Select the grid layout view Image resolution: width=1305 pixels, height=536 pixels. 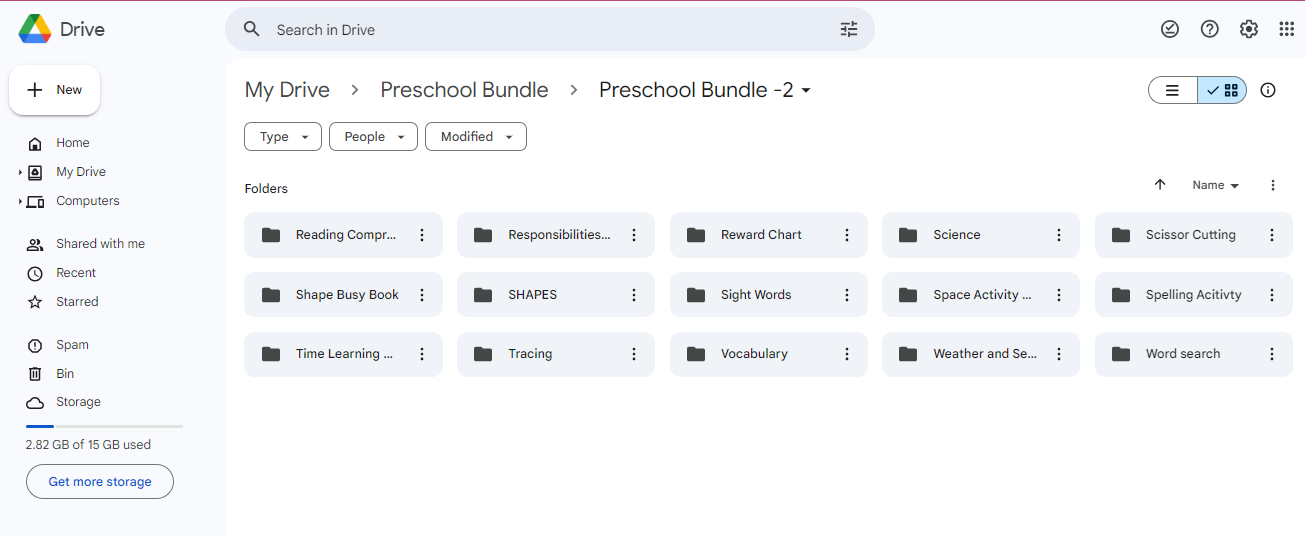point(1222,90)
